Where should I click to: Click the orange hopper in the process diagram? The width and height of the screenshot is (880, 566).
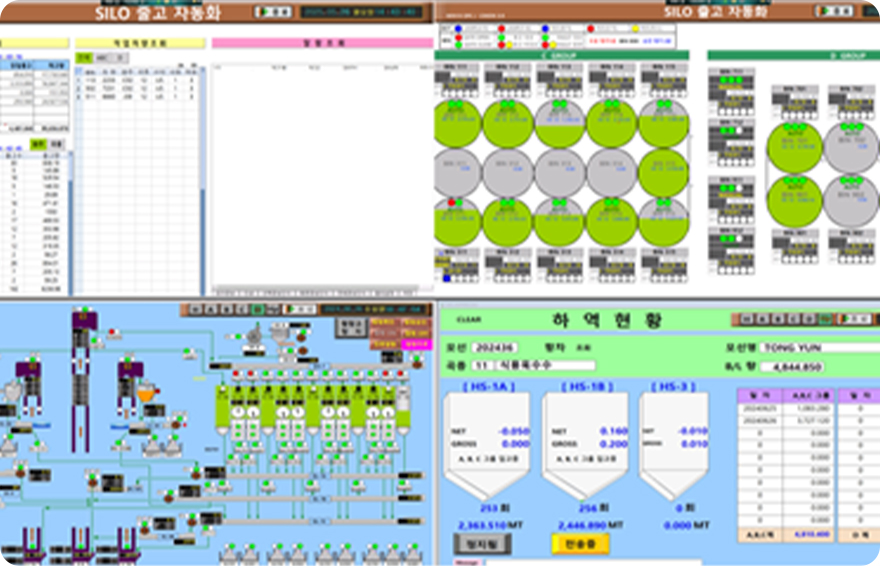point(147,393)
